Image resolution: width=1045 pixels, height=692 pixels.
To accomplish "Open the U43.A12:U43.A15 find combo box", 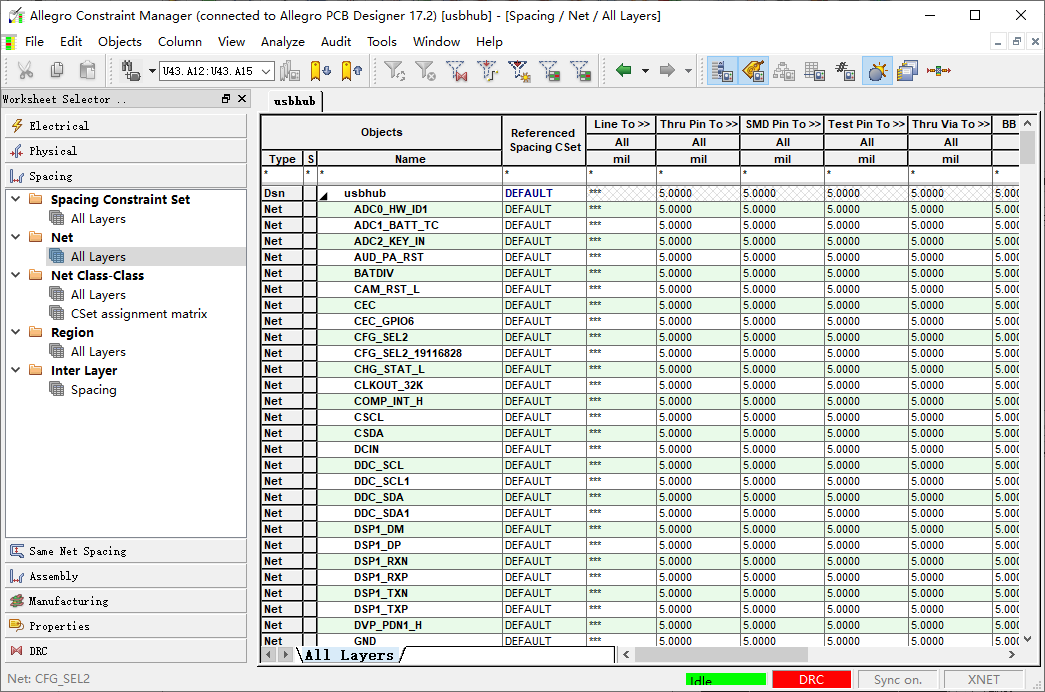I will (x=217, y=71).
